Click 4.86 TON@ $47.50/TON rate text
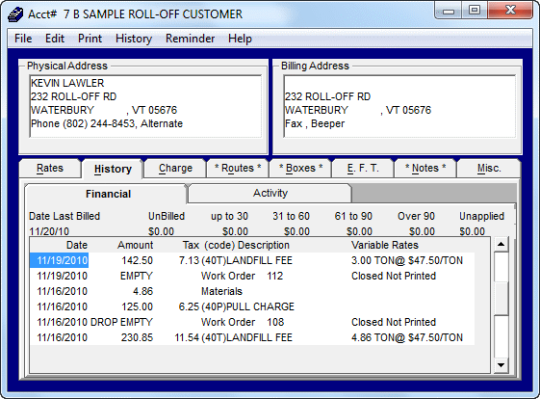Image resolution: width=540 pixels, height=399 pixels. 407,338
